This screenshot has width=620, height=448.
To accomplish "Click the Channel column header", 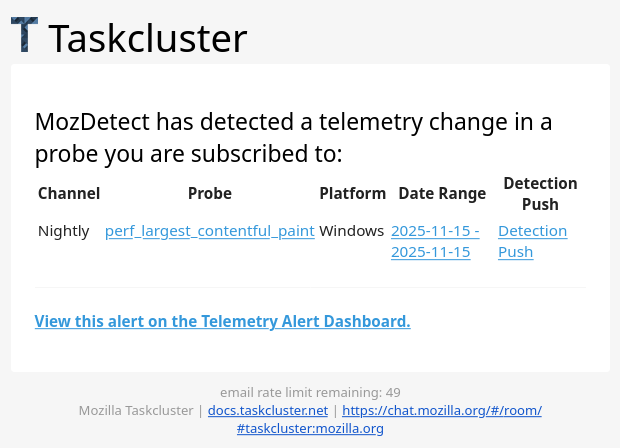I will coord(69,194).
